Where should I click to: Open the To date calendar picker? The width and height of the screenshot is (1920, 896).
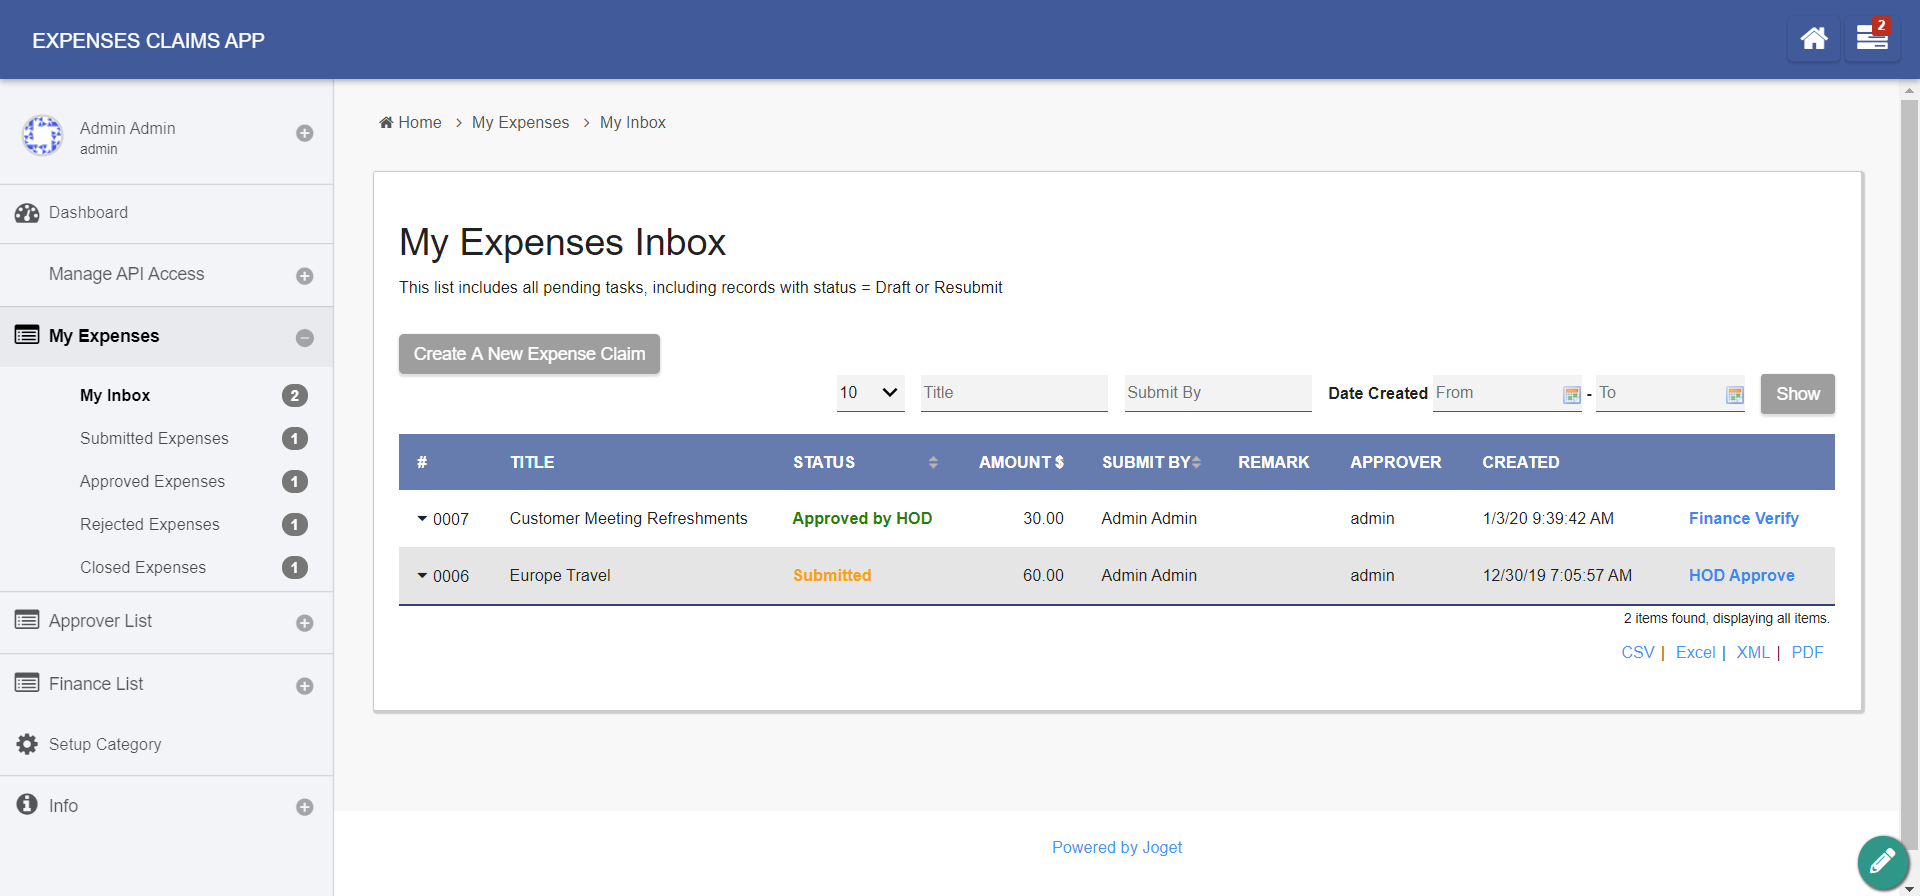pyautogui.click(x=1734, y=395)
